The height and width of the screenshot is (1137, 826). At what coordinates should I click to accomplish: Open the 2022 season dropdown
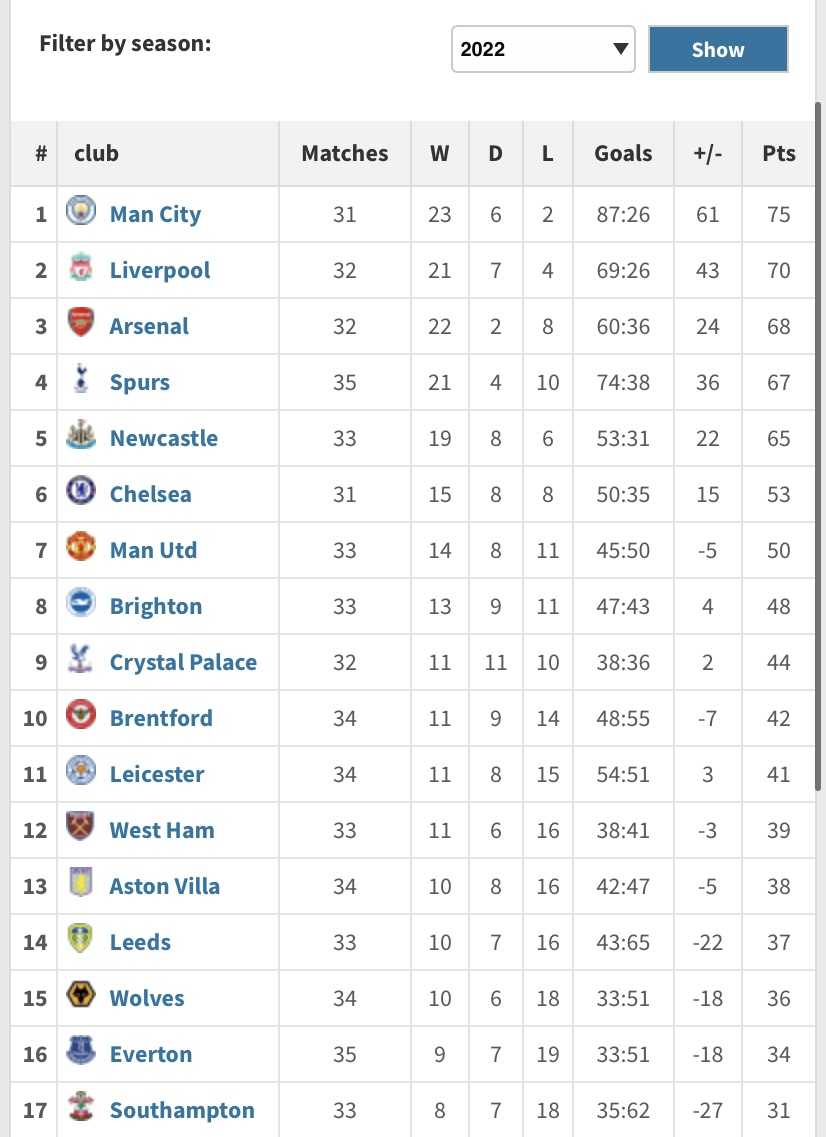tap(543, 49)
